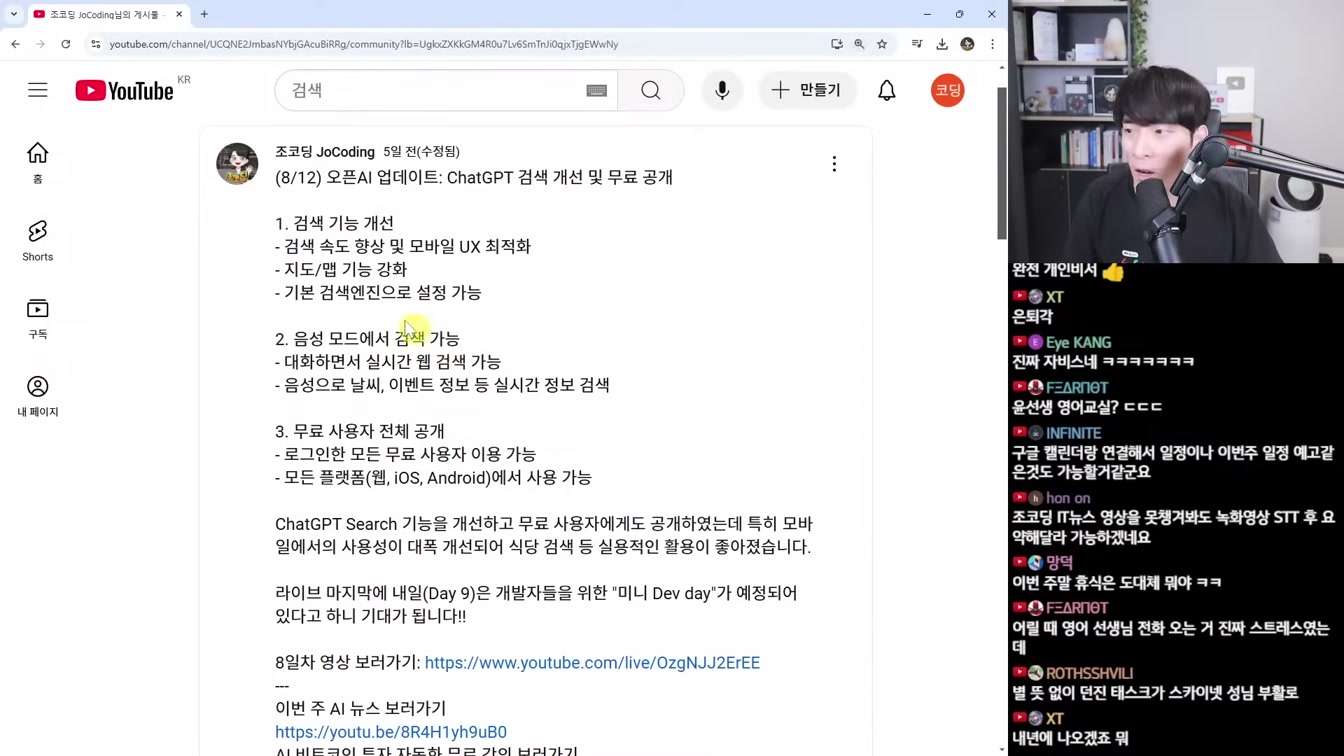Click chat username hon on
This screenshot has height=756, width=1344.
coord(1068,498)
